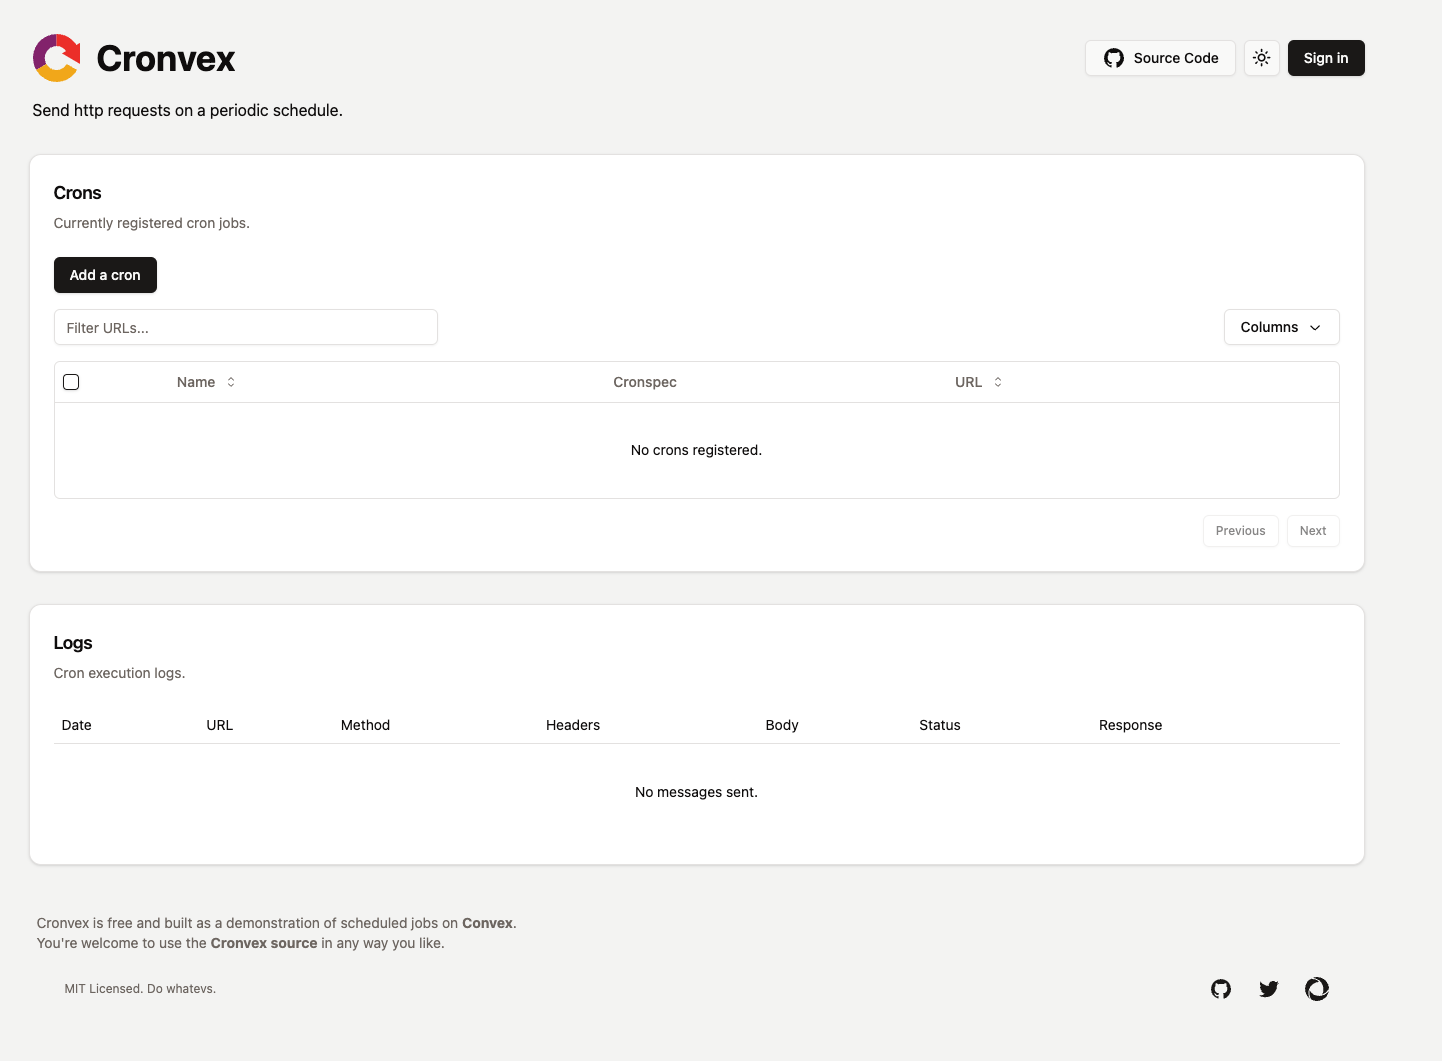Click the GitHub icon in footer
1442x1061 pixels.
pos(1221,989)
